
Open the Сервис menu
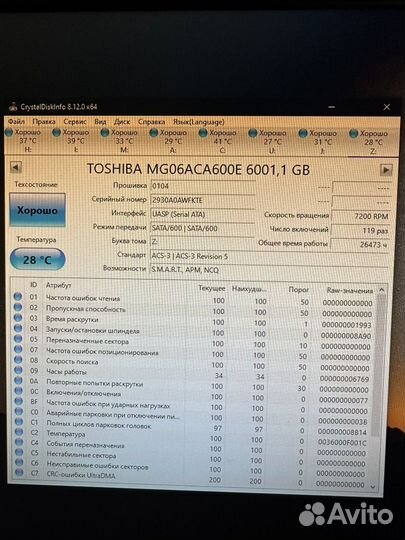click(75, 122)
